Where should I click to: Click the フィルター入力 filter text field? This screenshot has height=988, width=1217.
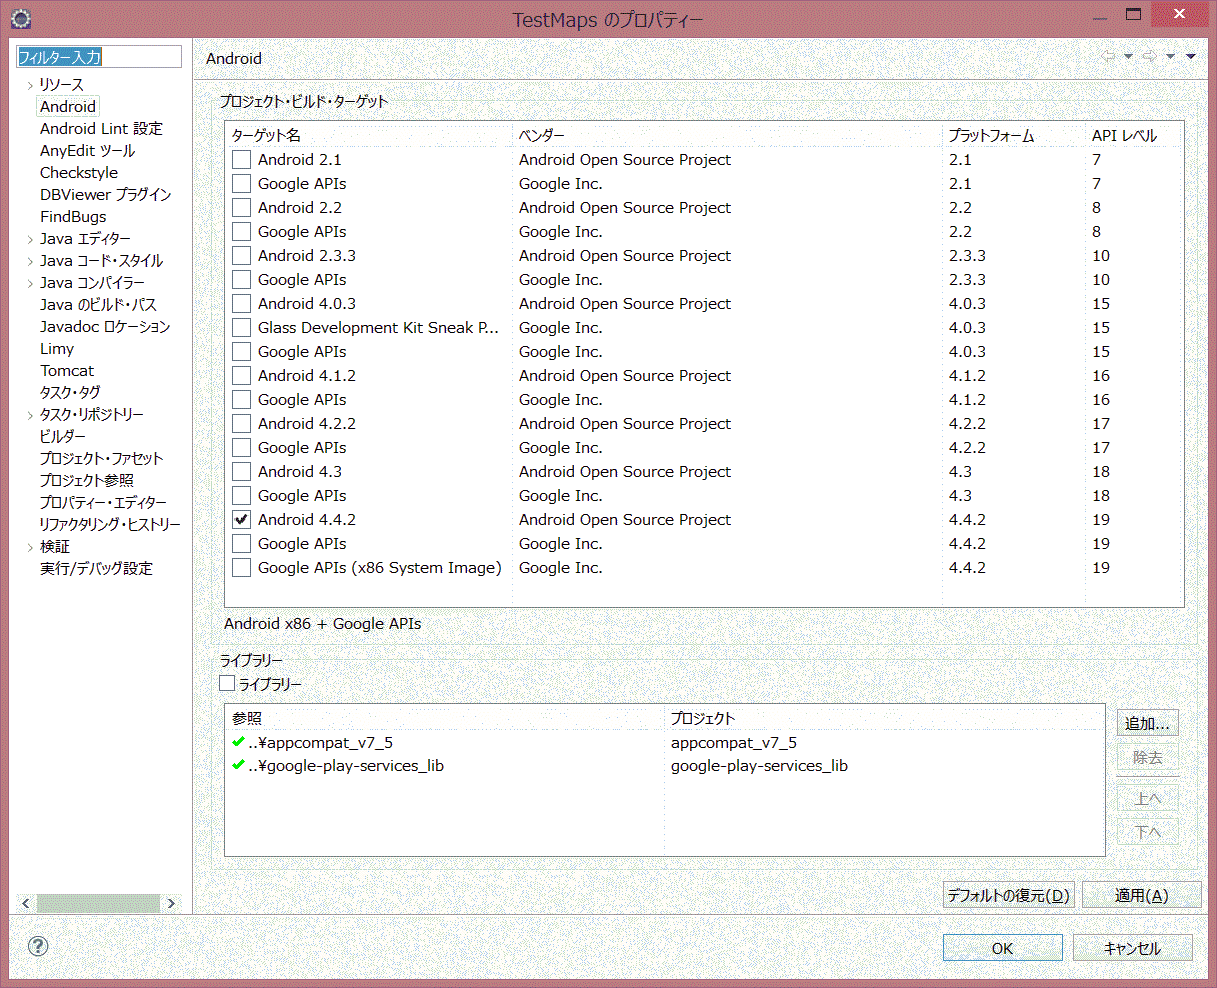tap(99, 57)
